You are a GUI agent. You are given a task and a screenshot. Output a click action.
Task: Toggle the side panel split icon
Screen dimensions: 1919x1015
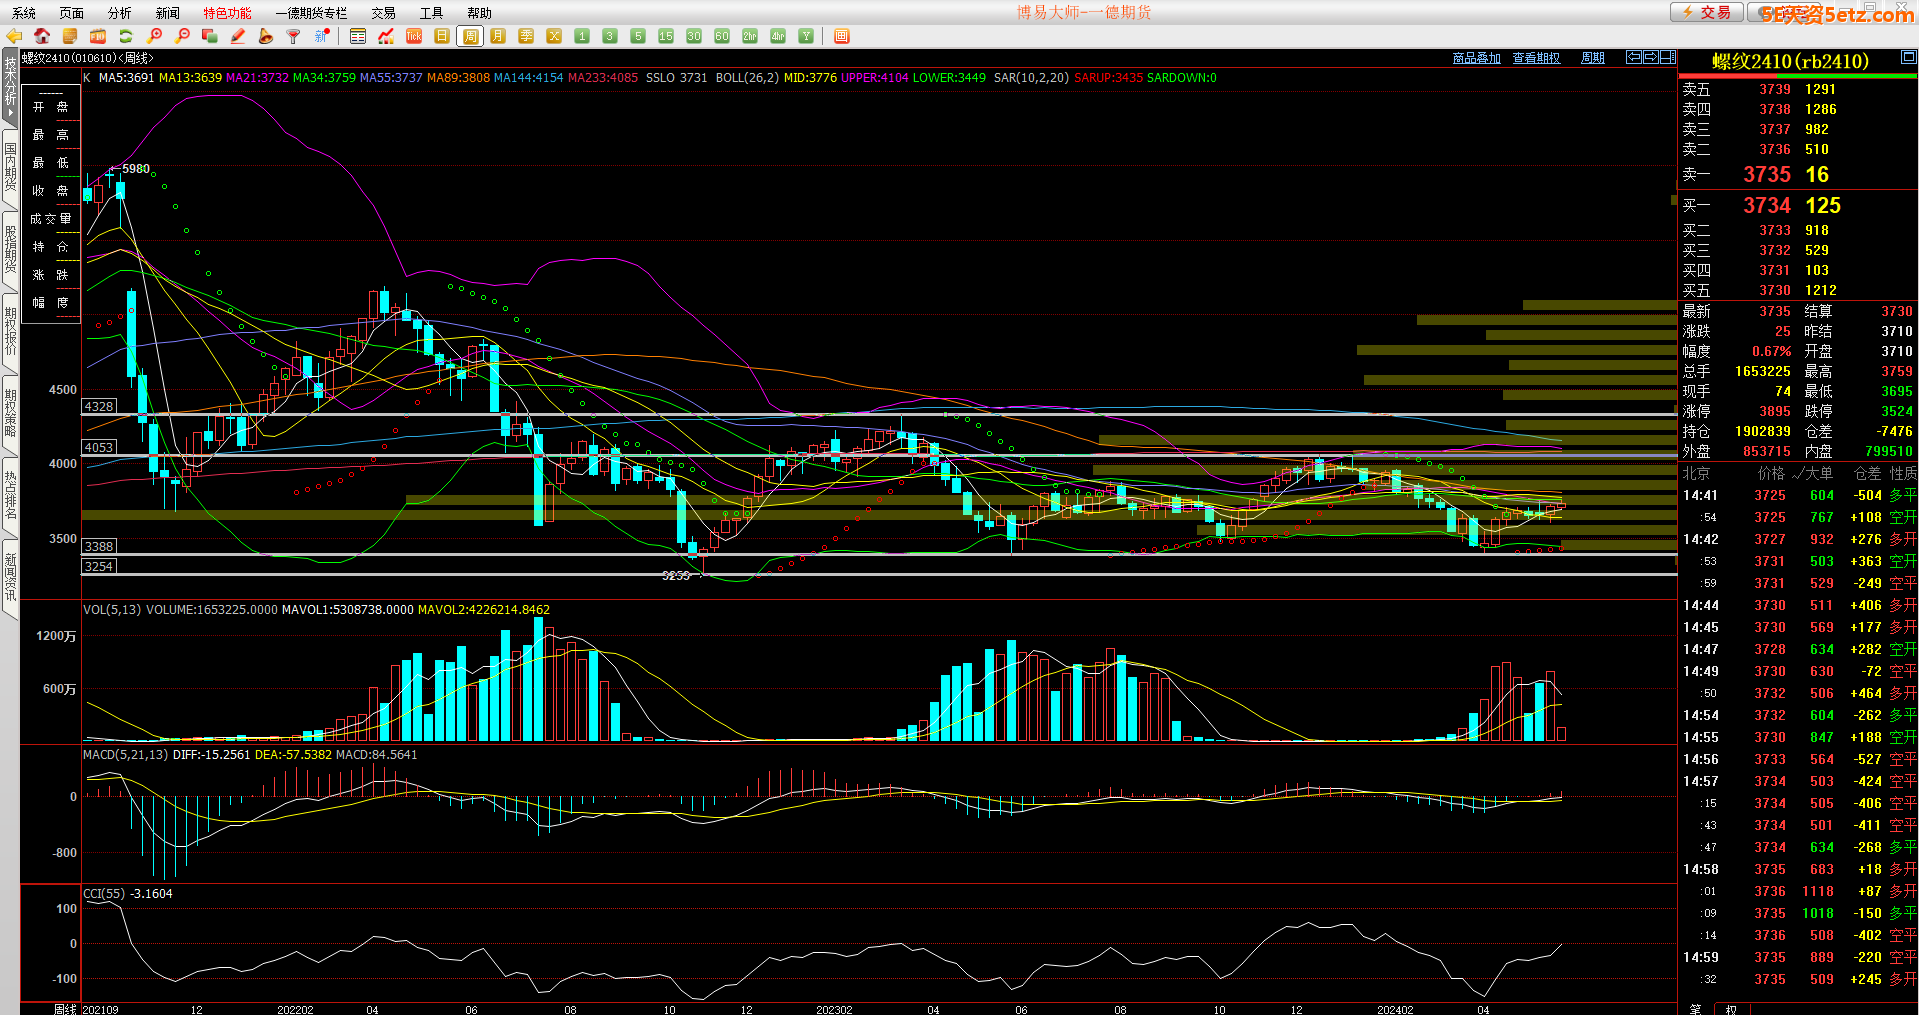point(1668,57)
